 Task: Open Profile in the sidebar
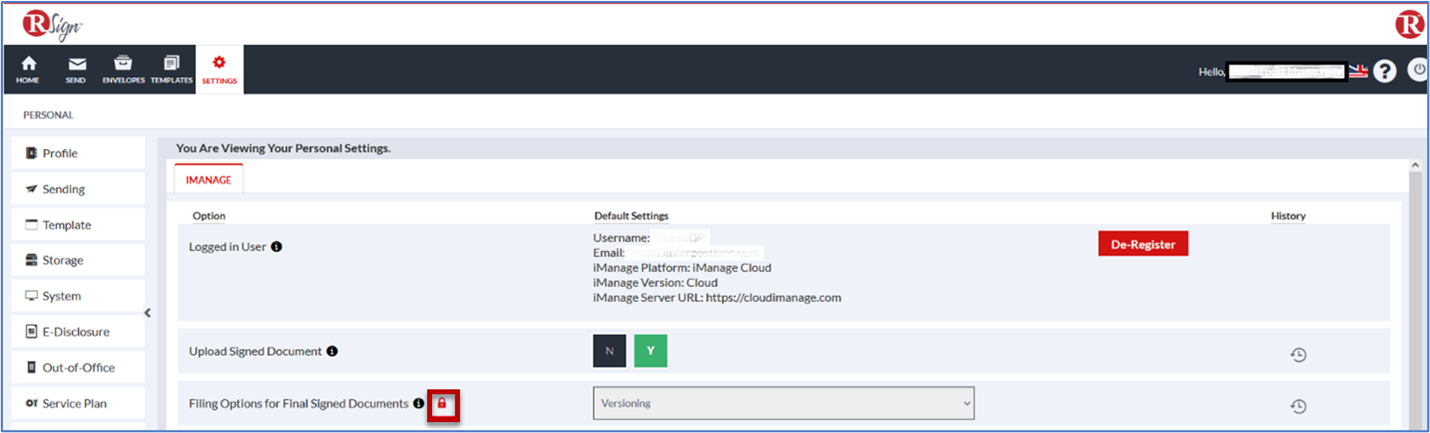(x=78, y=153)
